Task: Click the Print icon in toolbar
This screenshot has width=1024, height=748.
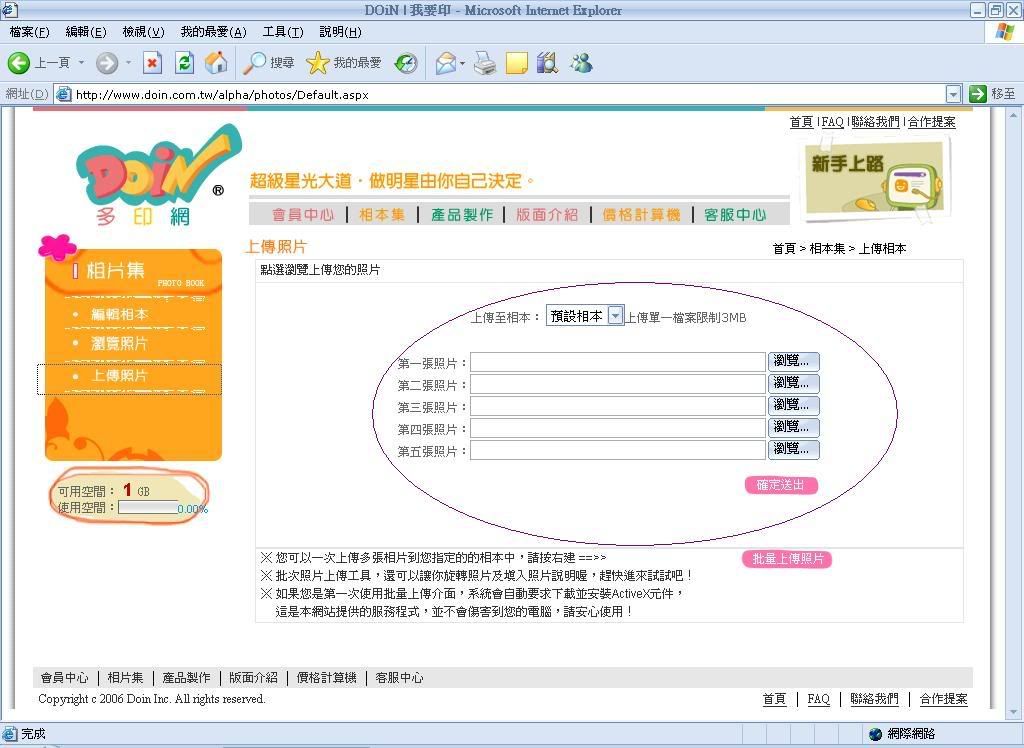Action: tap(485, 64)
